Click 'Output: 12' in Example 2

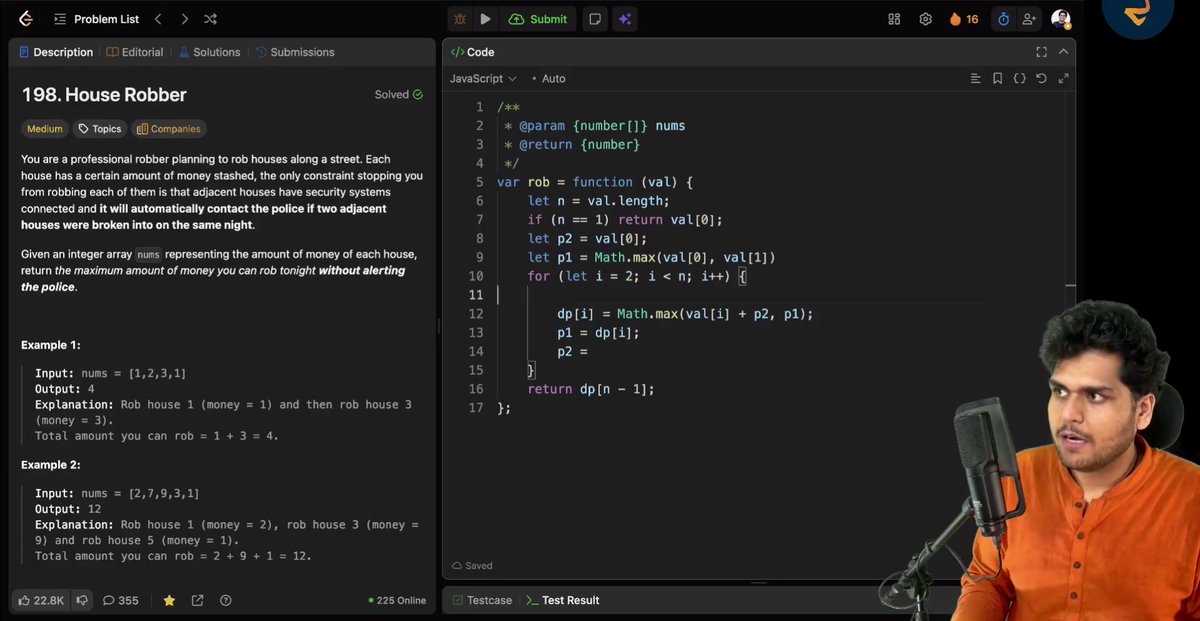click(66, 509)
